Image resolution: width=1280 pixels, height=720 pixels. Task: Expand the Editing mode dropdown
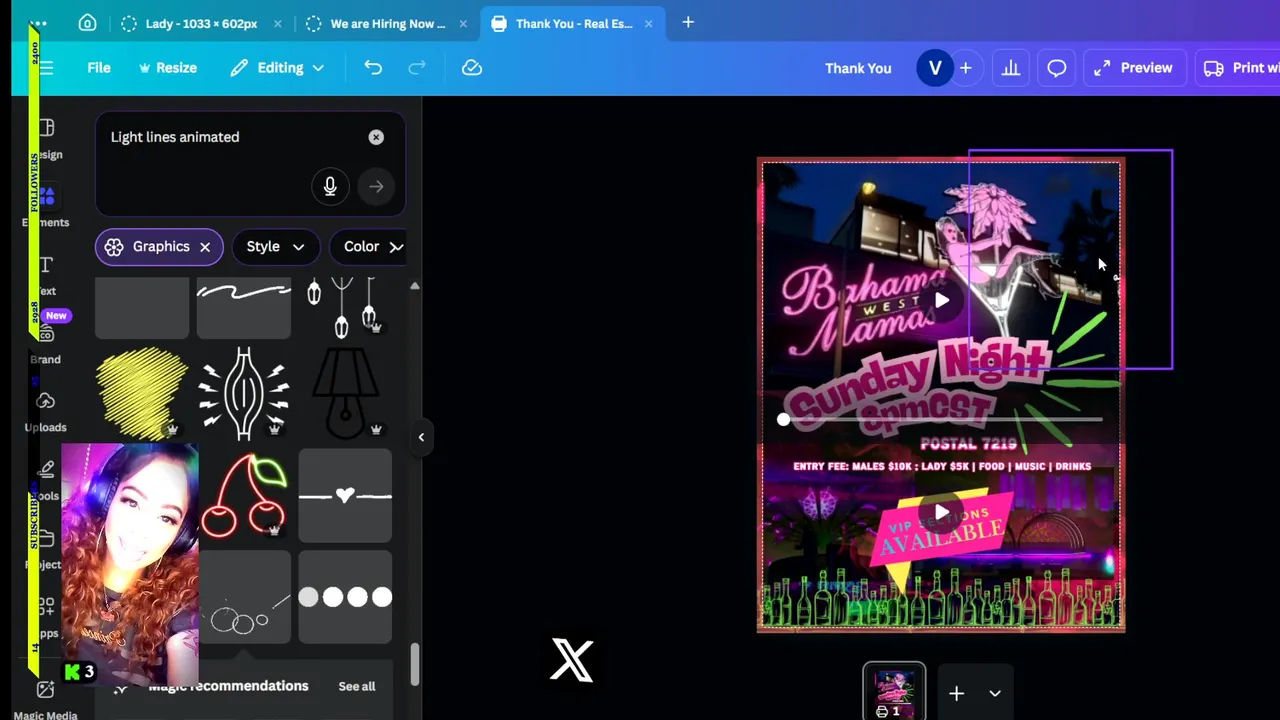(277, 68)
